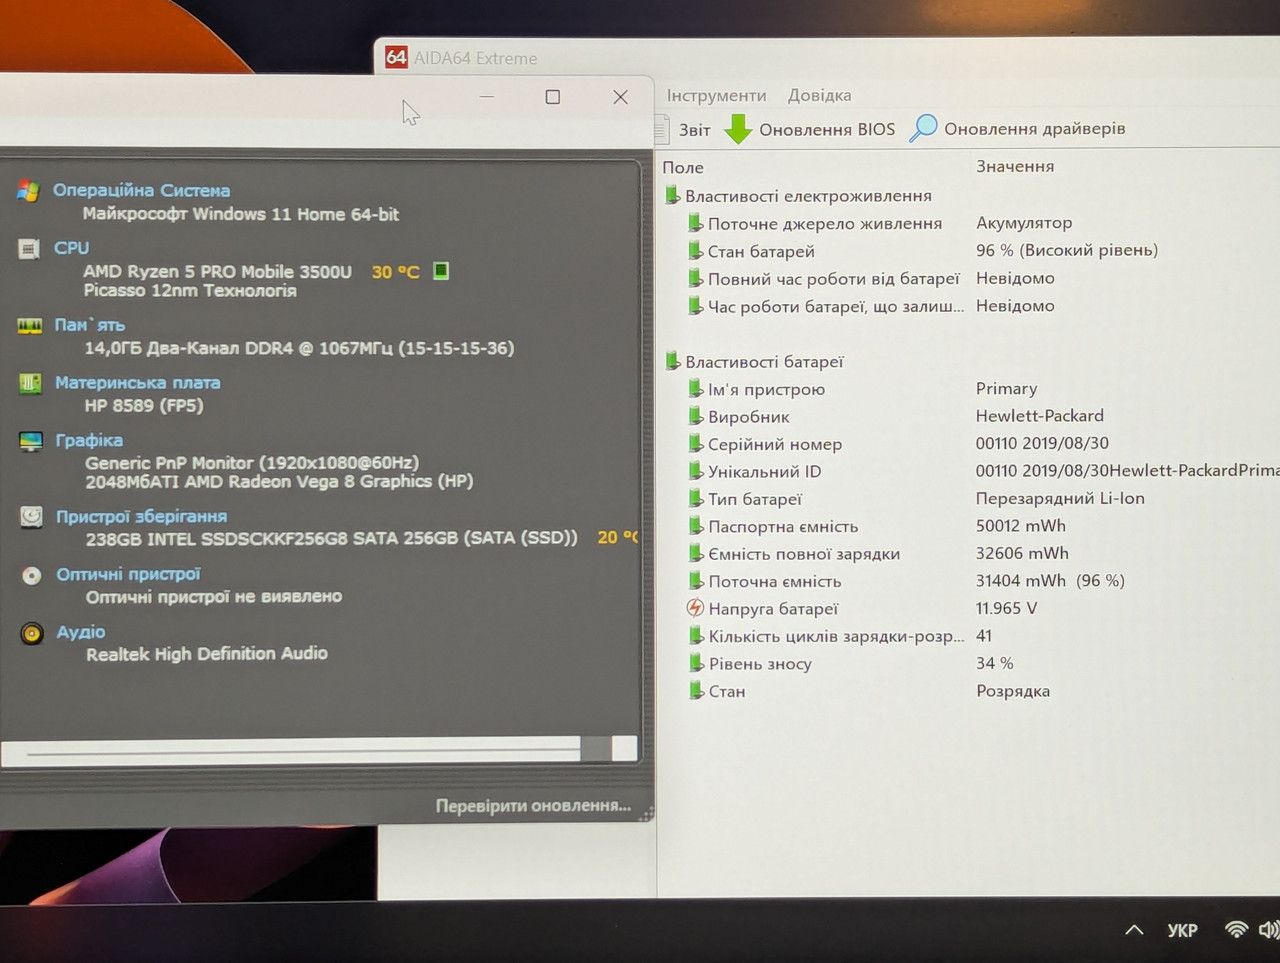This screenshot has width=1280, height=963.
Task: Open the Інструменти menu in AIDA64
Action: click(716, 96)
